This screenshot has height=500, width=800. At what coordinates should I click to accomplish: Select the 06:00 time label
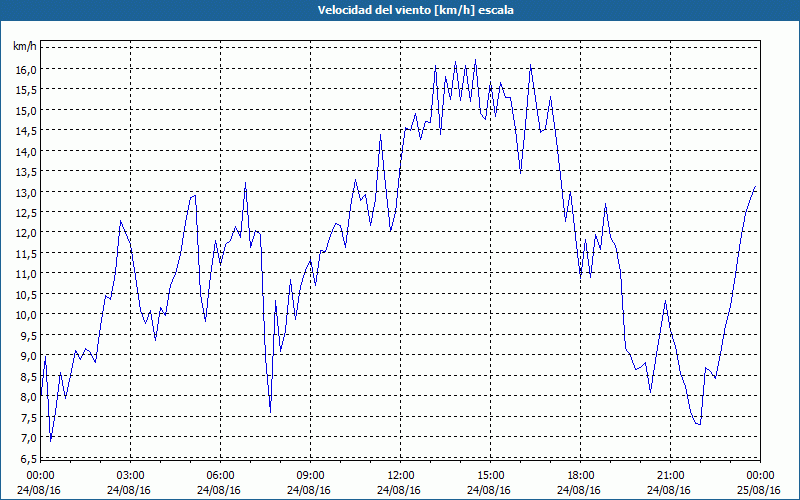click(x=220, y=476)
